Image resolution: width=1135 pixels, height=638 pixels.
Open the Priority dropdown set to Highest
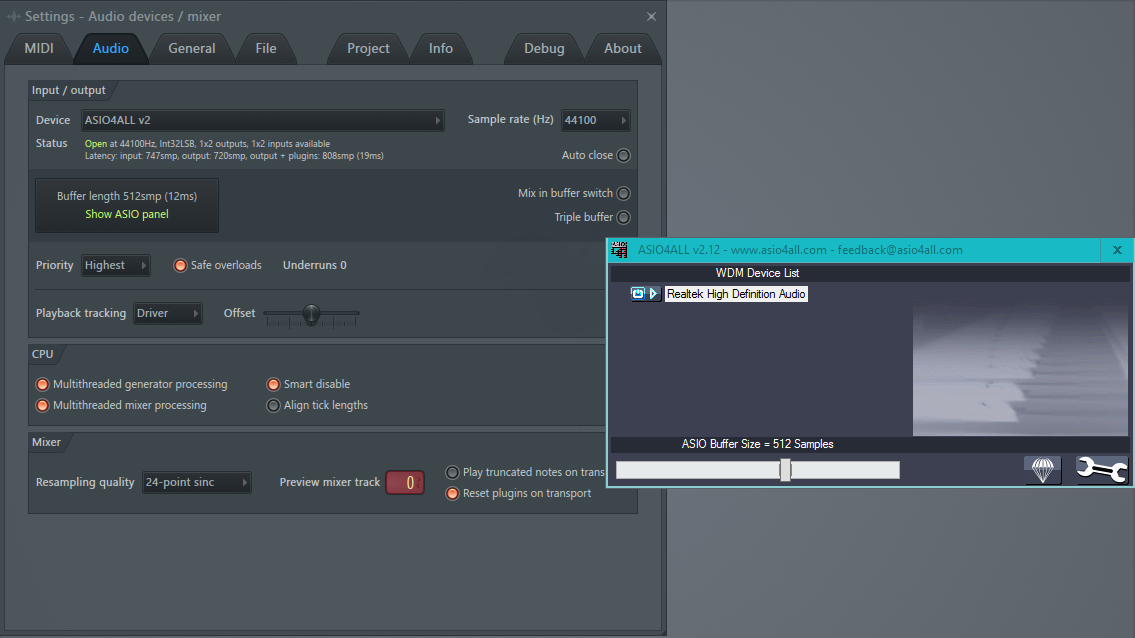coord(116,265)
